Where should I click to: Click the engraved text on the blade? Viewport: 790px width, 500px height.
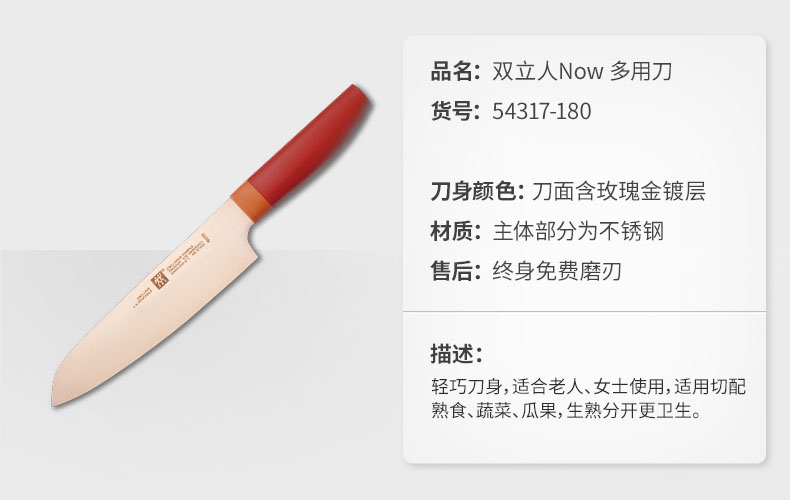(x=185, y=259)
